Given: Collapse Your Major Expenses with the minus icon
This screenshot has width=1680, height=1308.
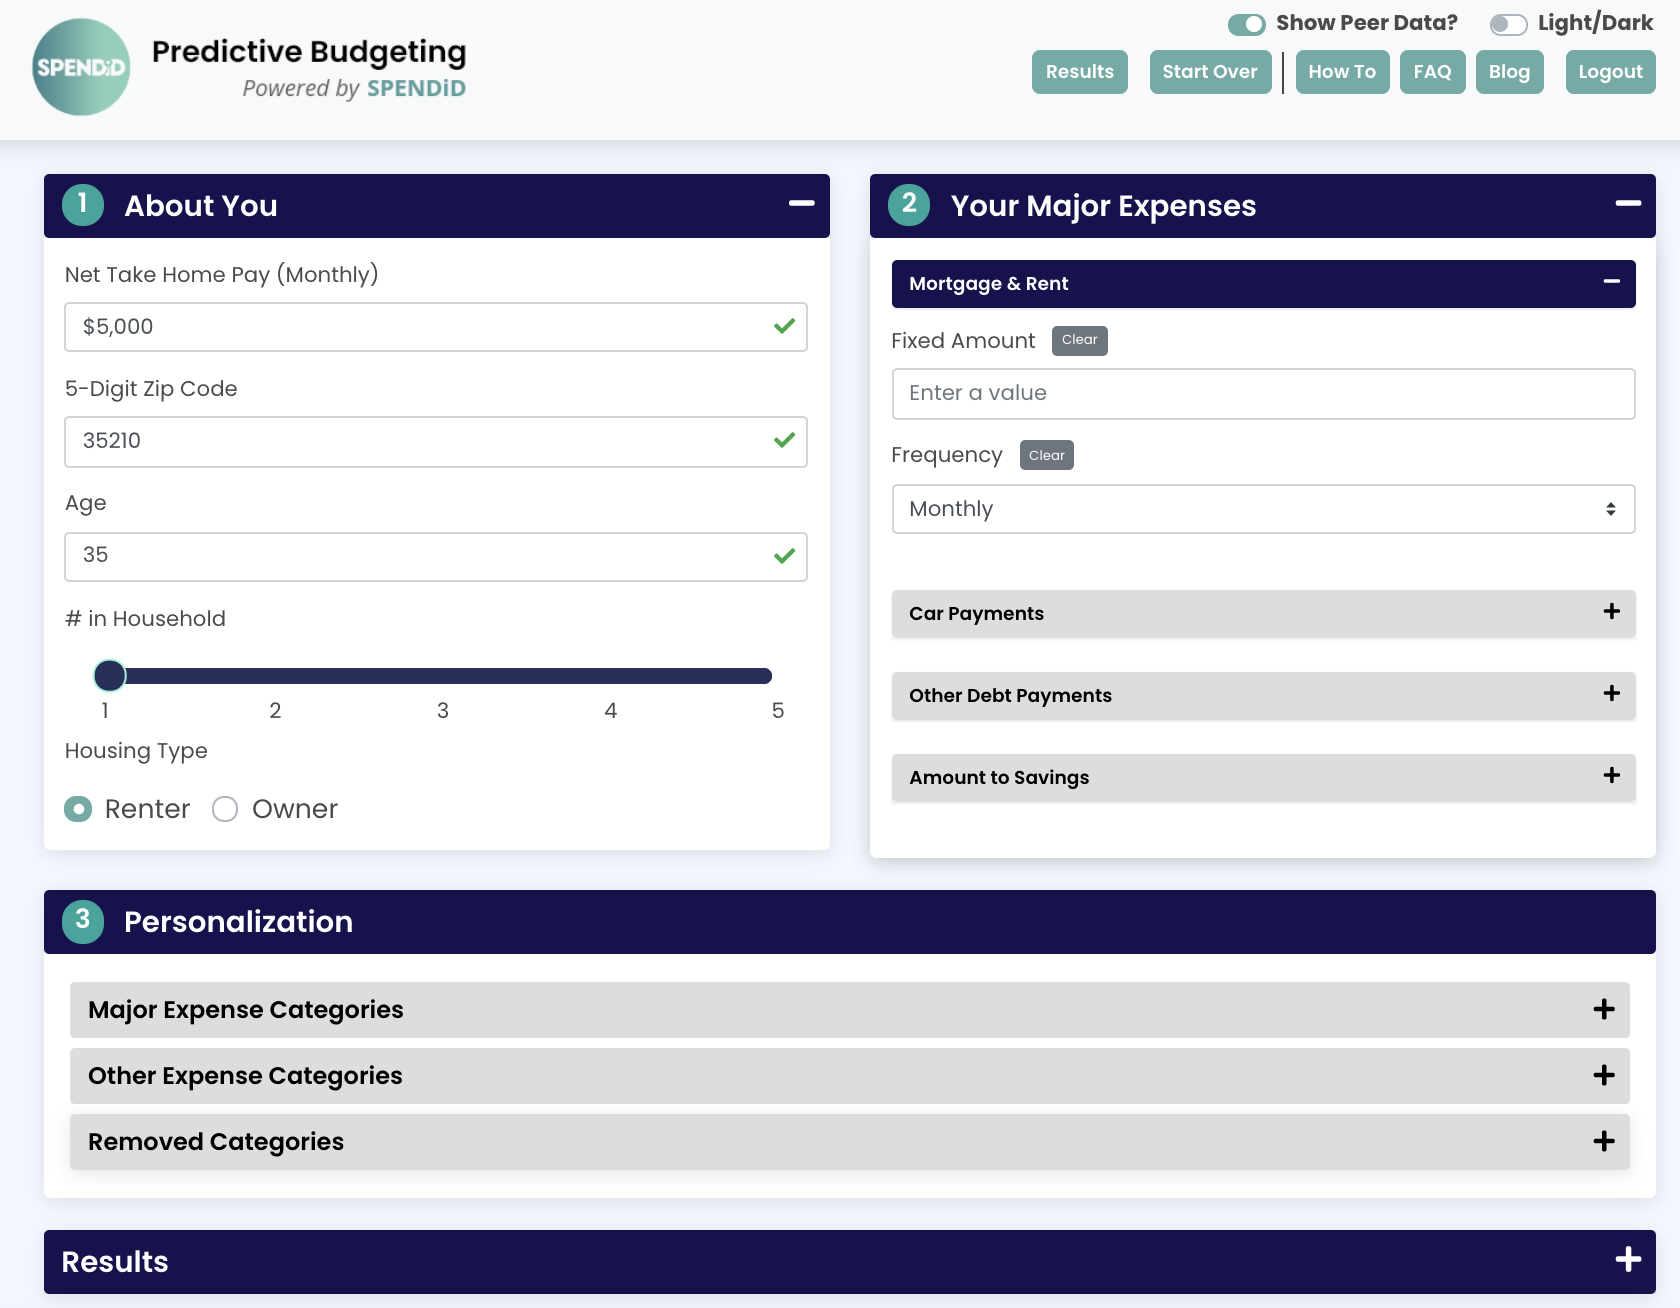Looking at the screenshot, I should [1627, 203].
